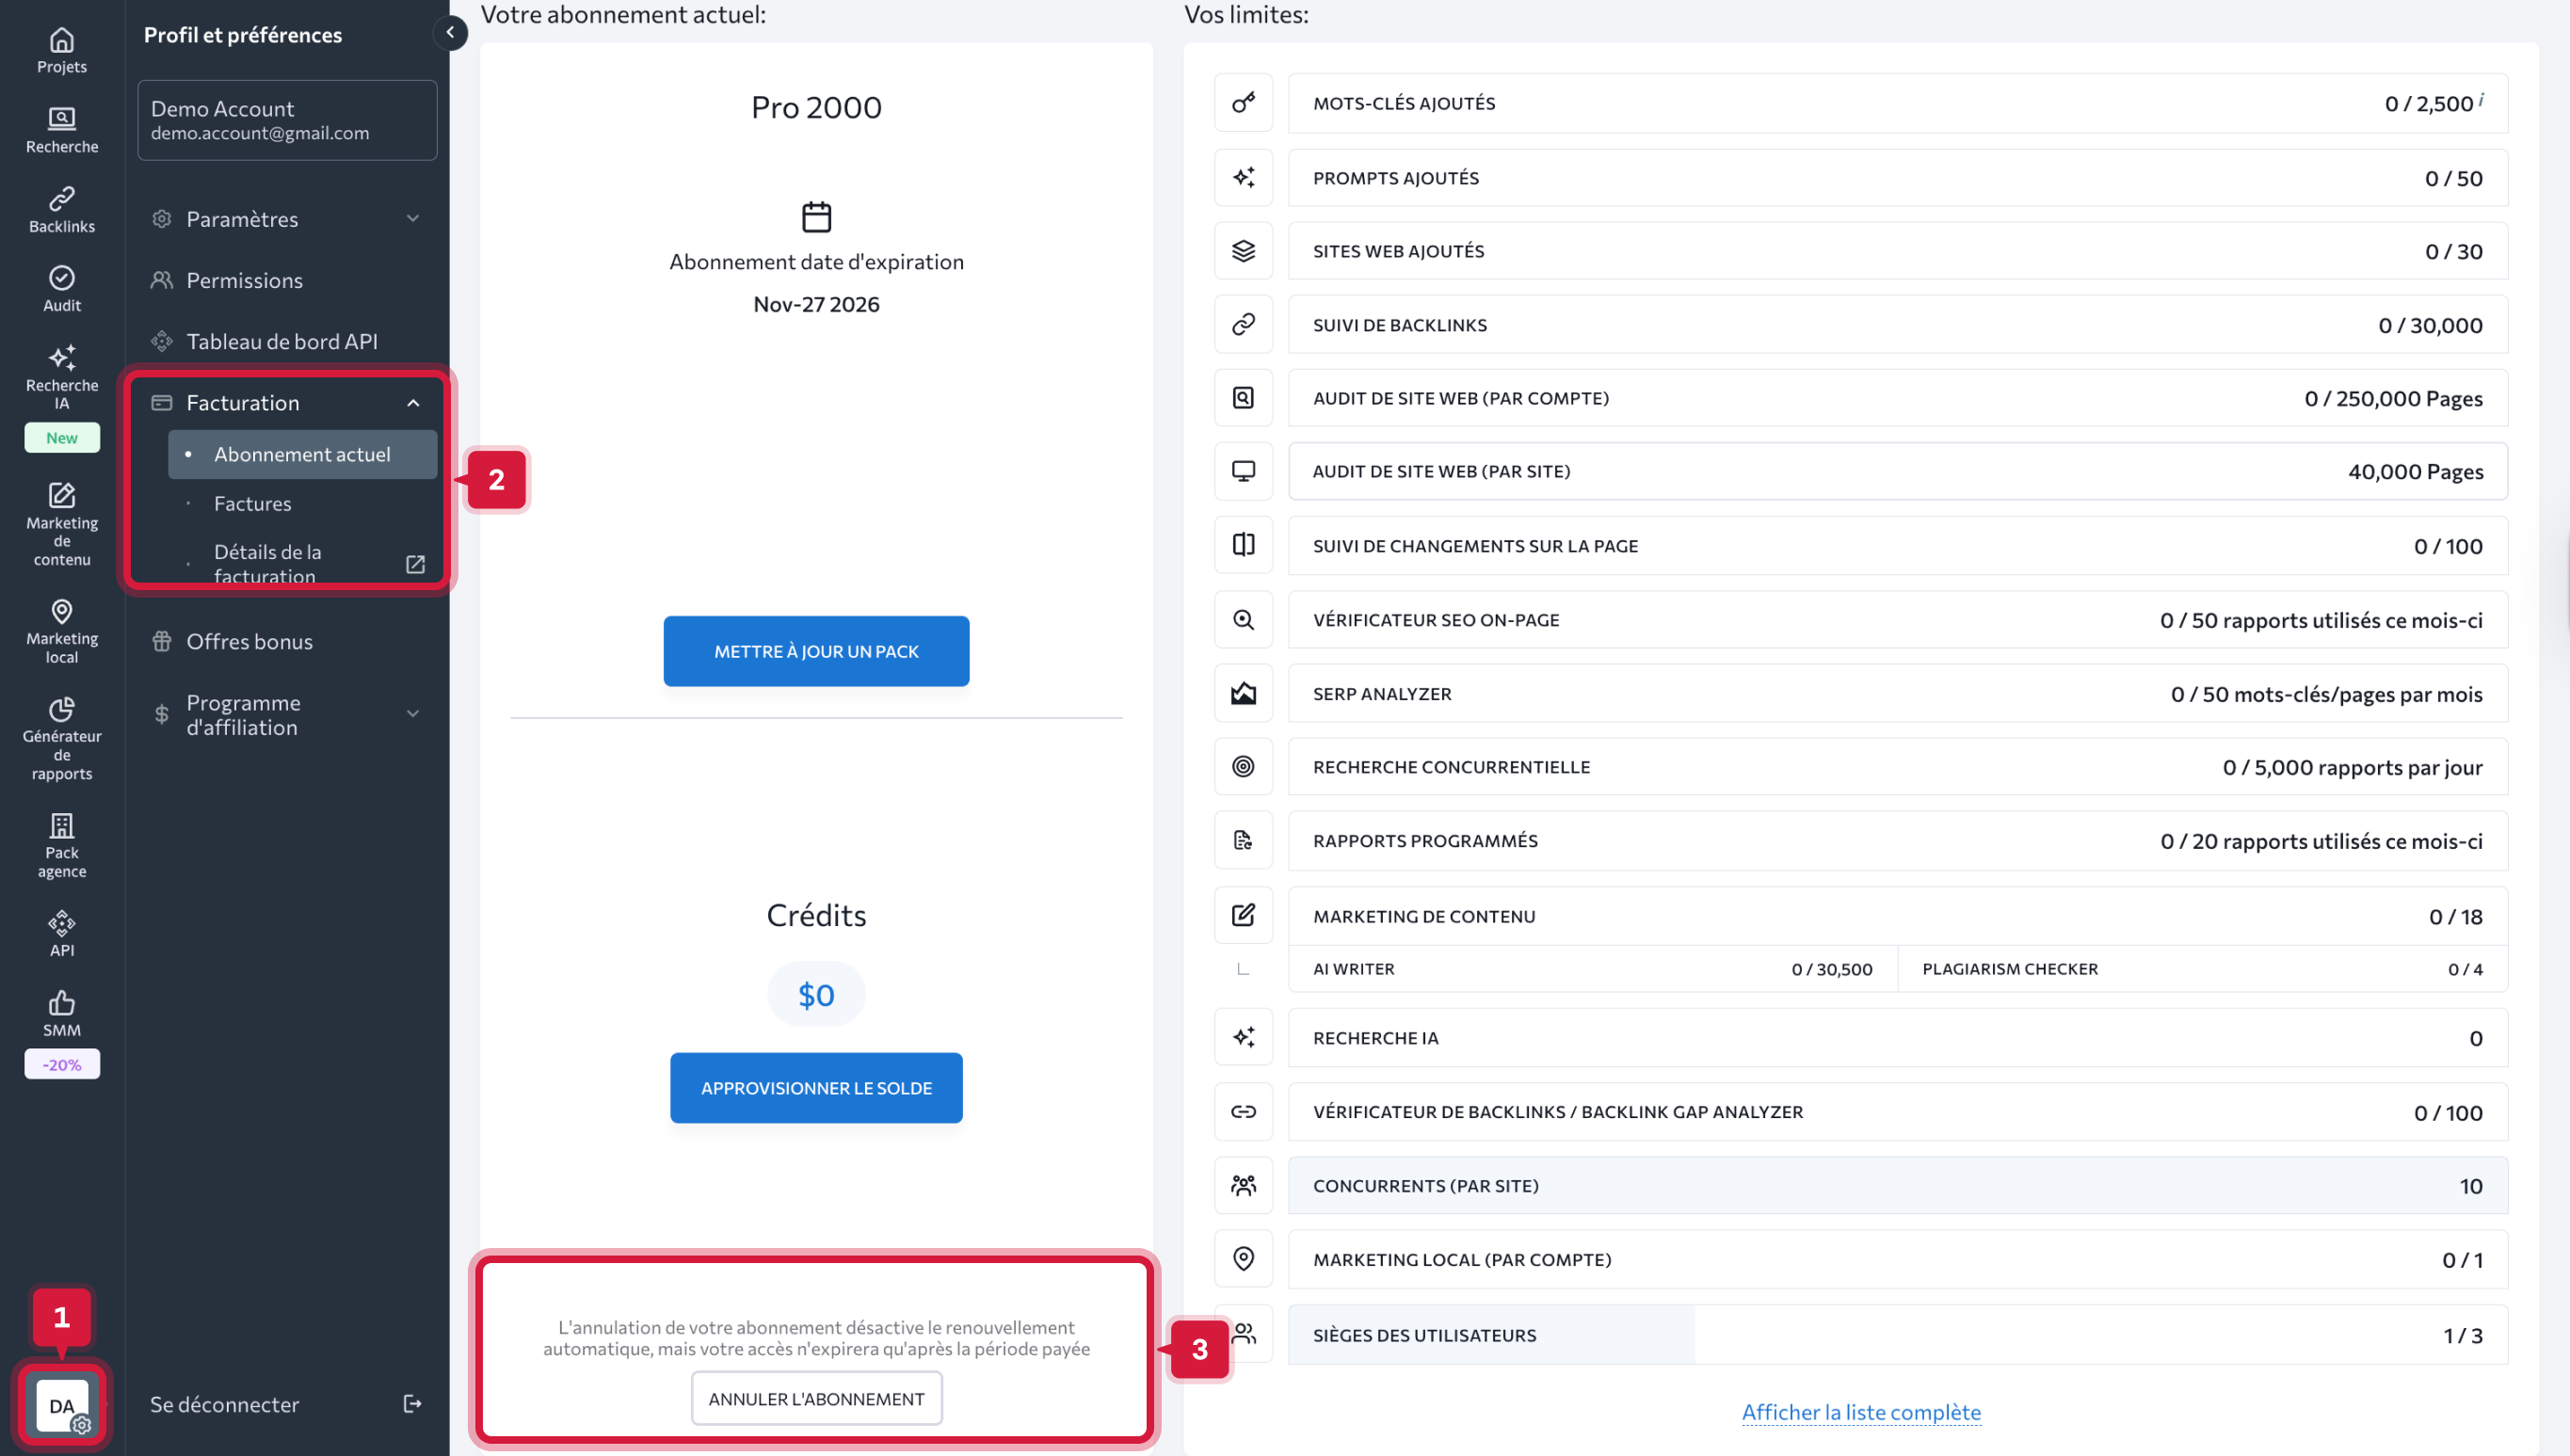This screenshot has height=1456, width=2570.
Task: Open the Permissions menu item
Action: coord(245,280)
